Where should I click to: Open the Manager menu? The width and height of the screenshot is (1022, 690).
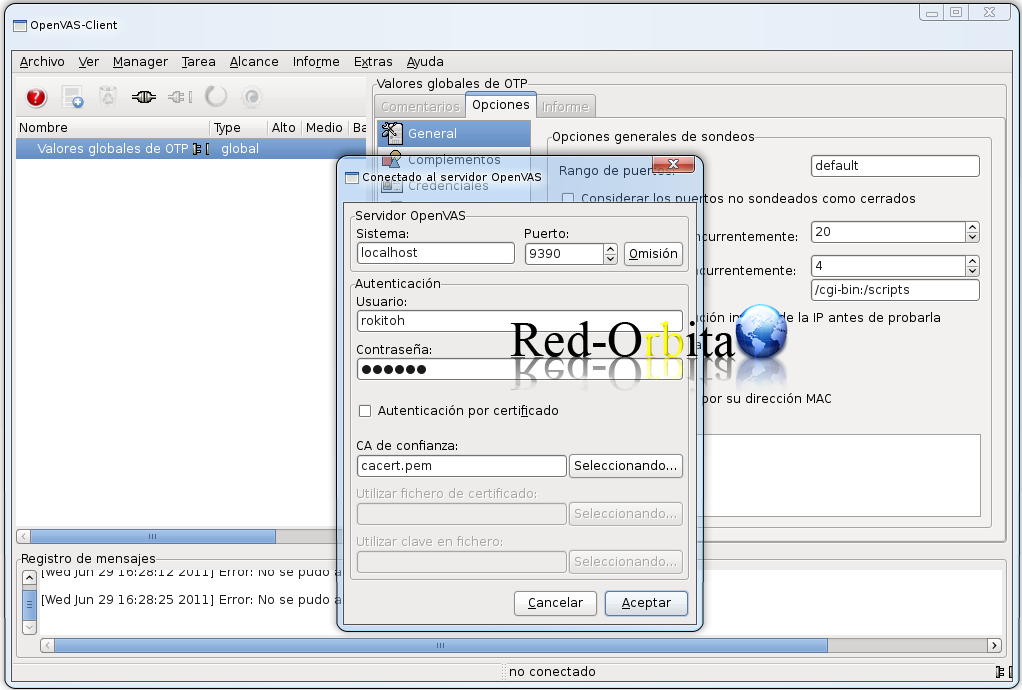(140, 62)
